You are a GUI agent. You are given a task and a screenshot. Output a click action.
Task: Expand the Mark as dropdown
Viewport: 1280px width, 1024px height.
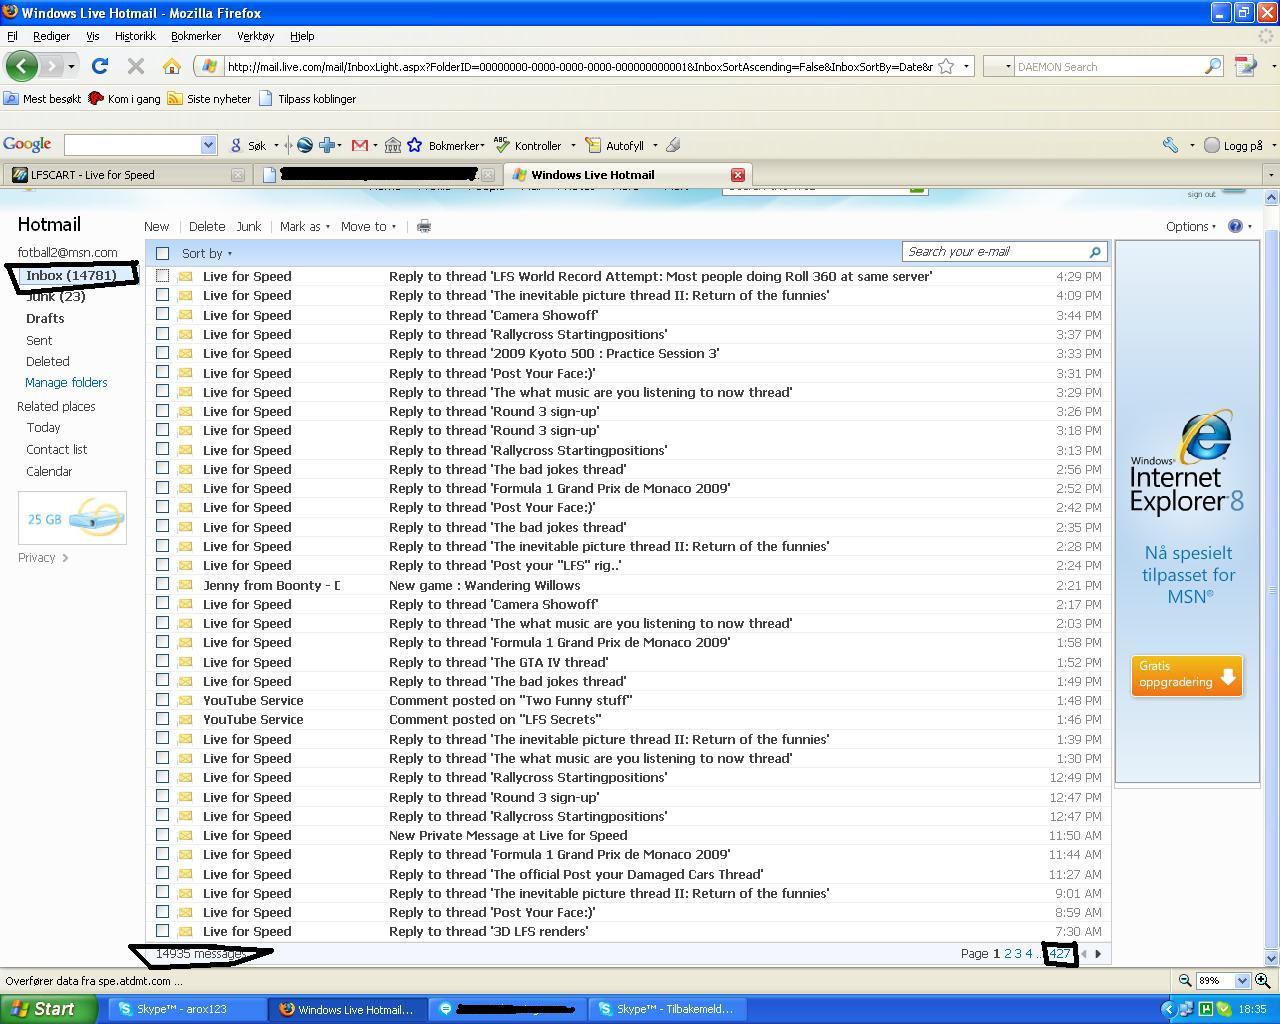[x=304, y=226]
